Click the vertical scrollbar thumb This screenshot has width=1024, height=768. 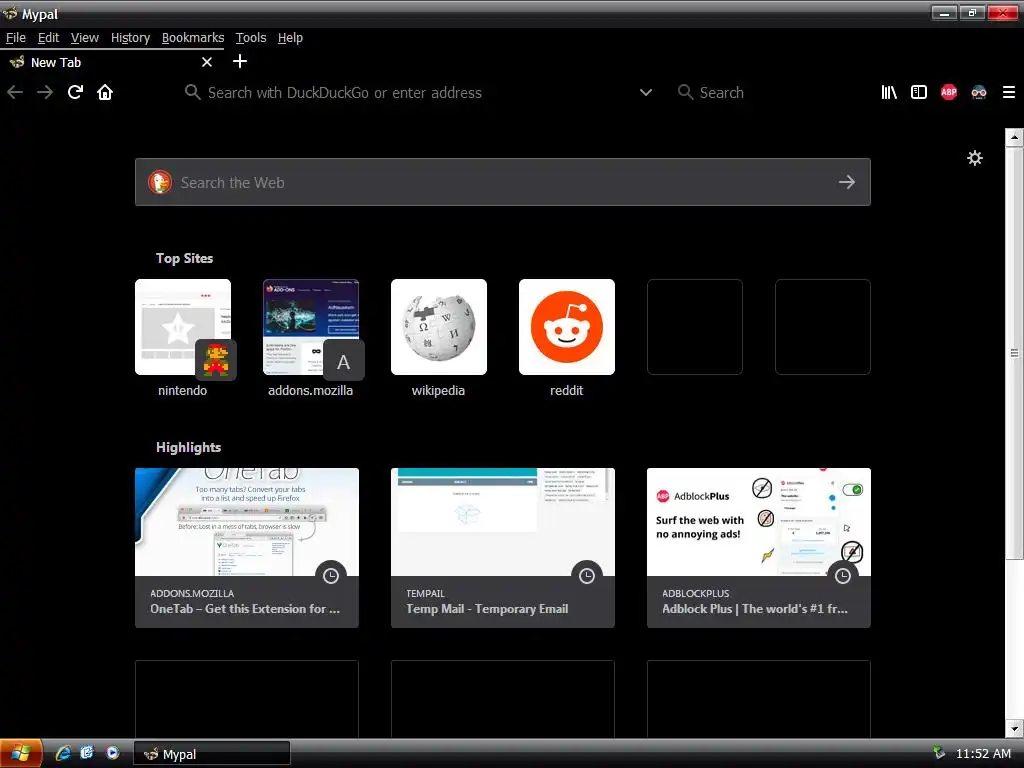[1014, 353]
